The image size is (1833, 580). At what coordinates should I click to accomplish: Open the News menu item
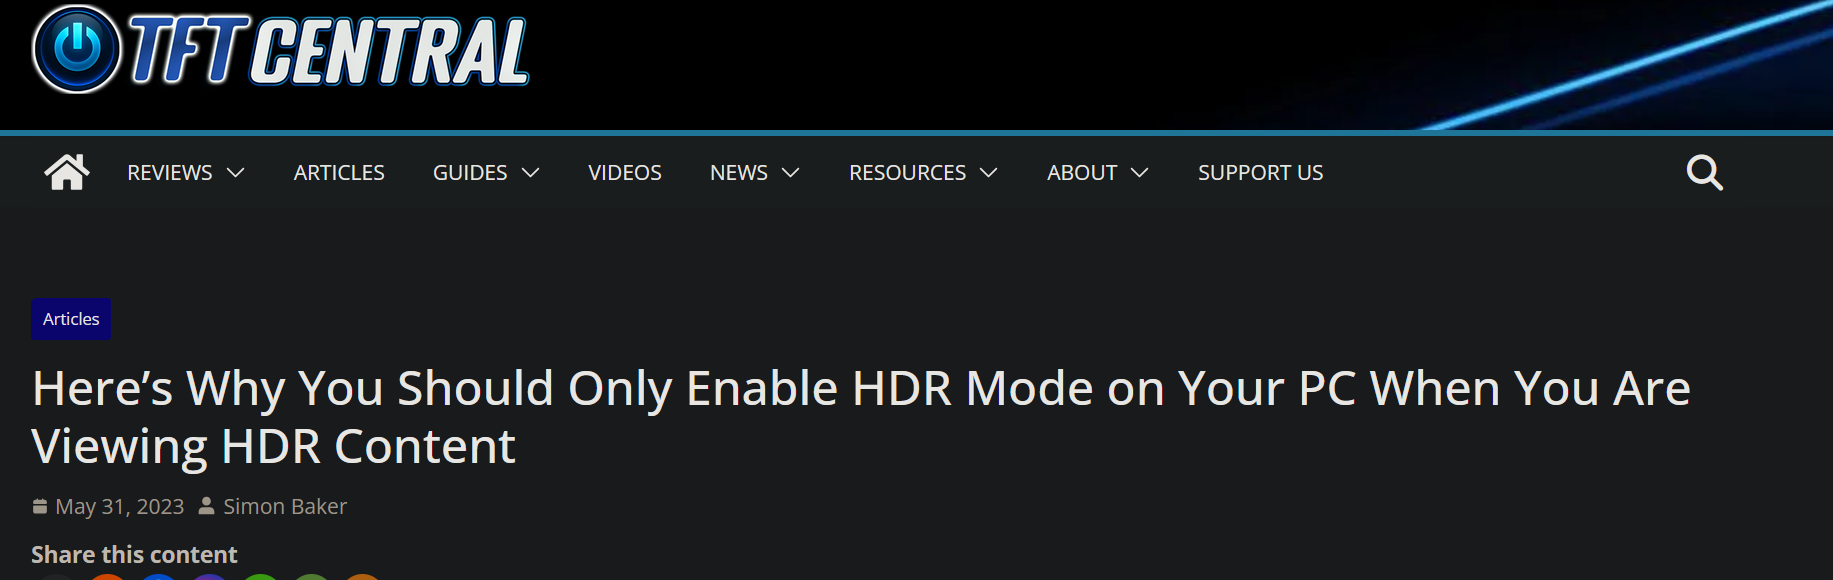(x=739, y=172)
